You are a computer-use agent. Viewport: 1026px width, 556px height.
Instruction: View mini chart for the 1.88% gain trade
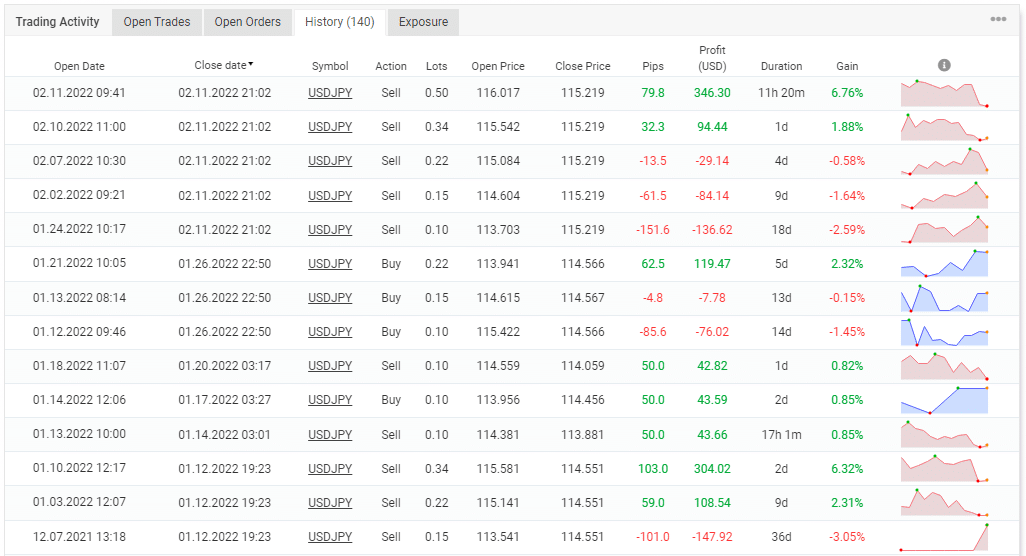pos(944,128)
